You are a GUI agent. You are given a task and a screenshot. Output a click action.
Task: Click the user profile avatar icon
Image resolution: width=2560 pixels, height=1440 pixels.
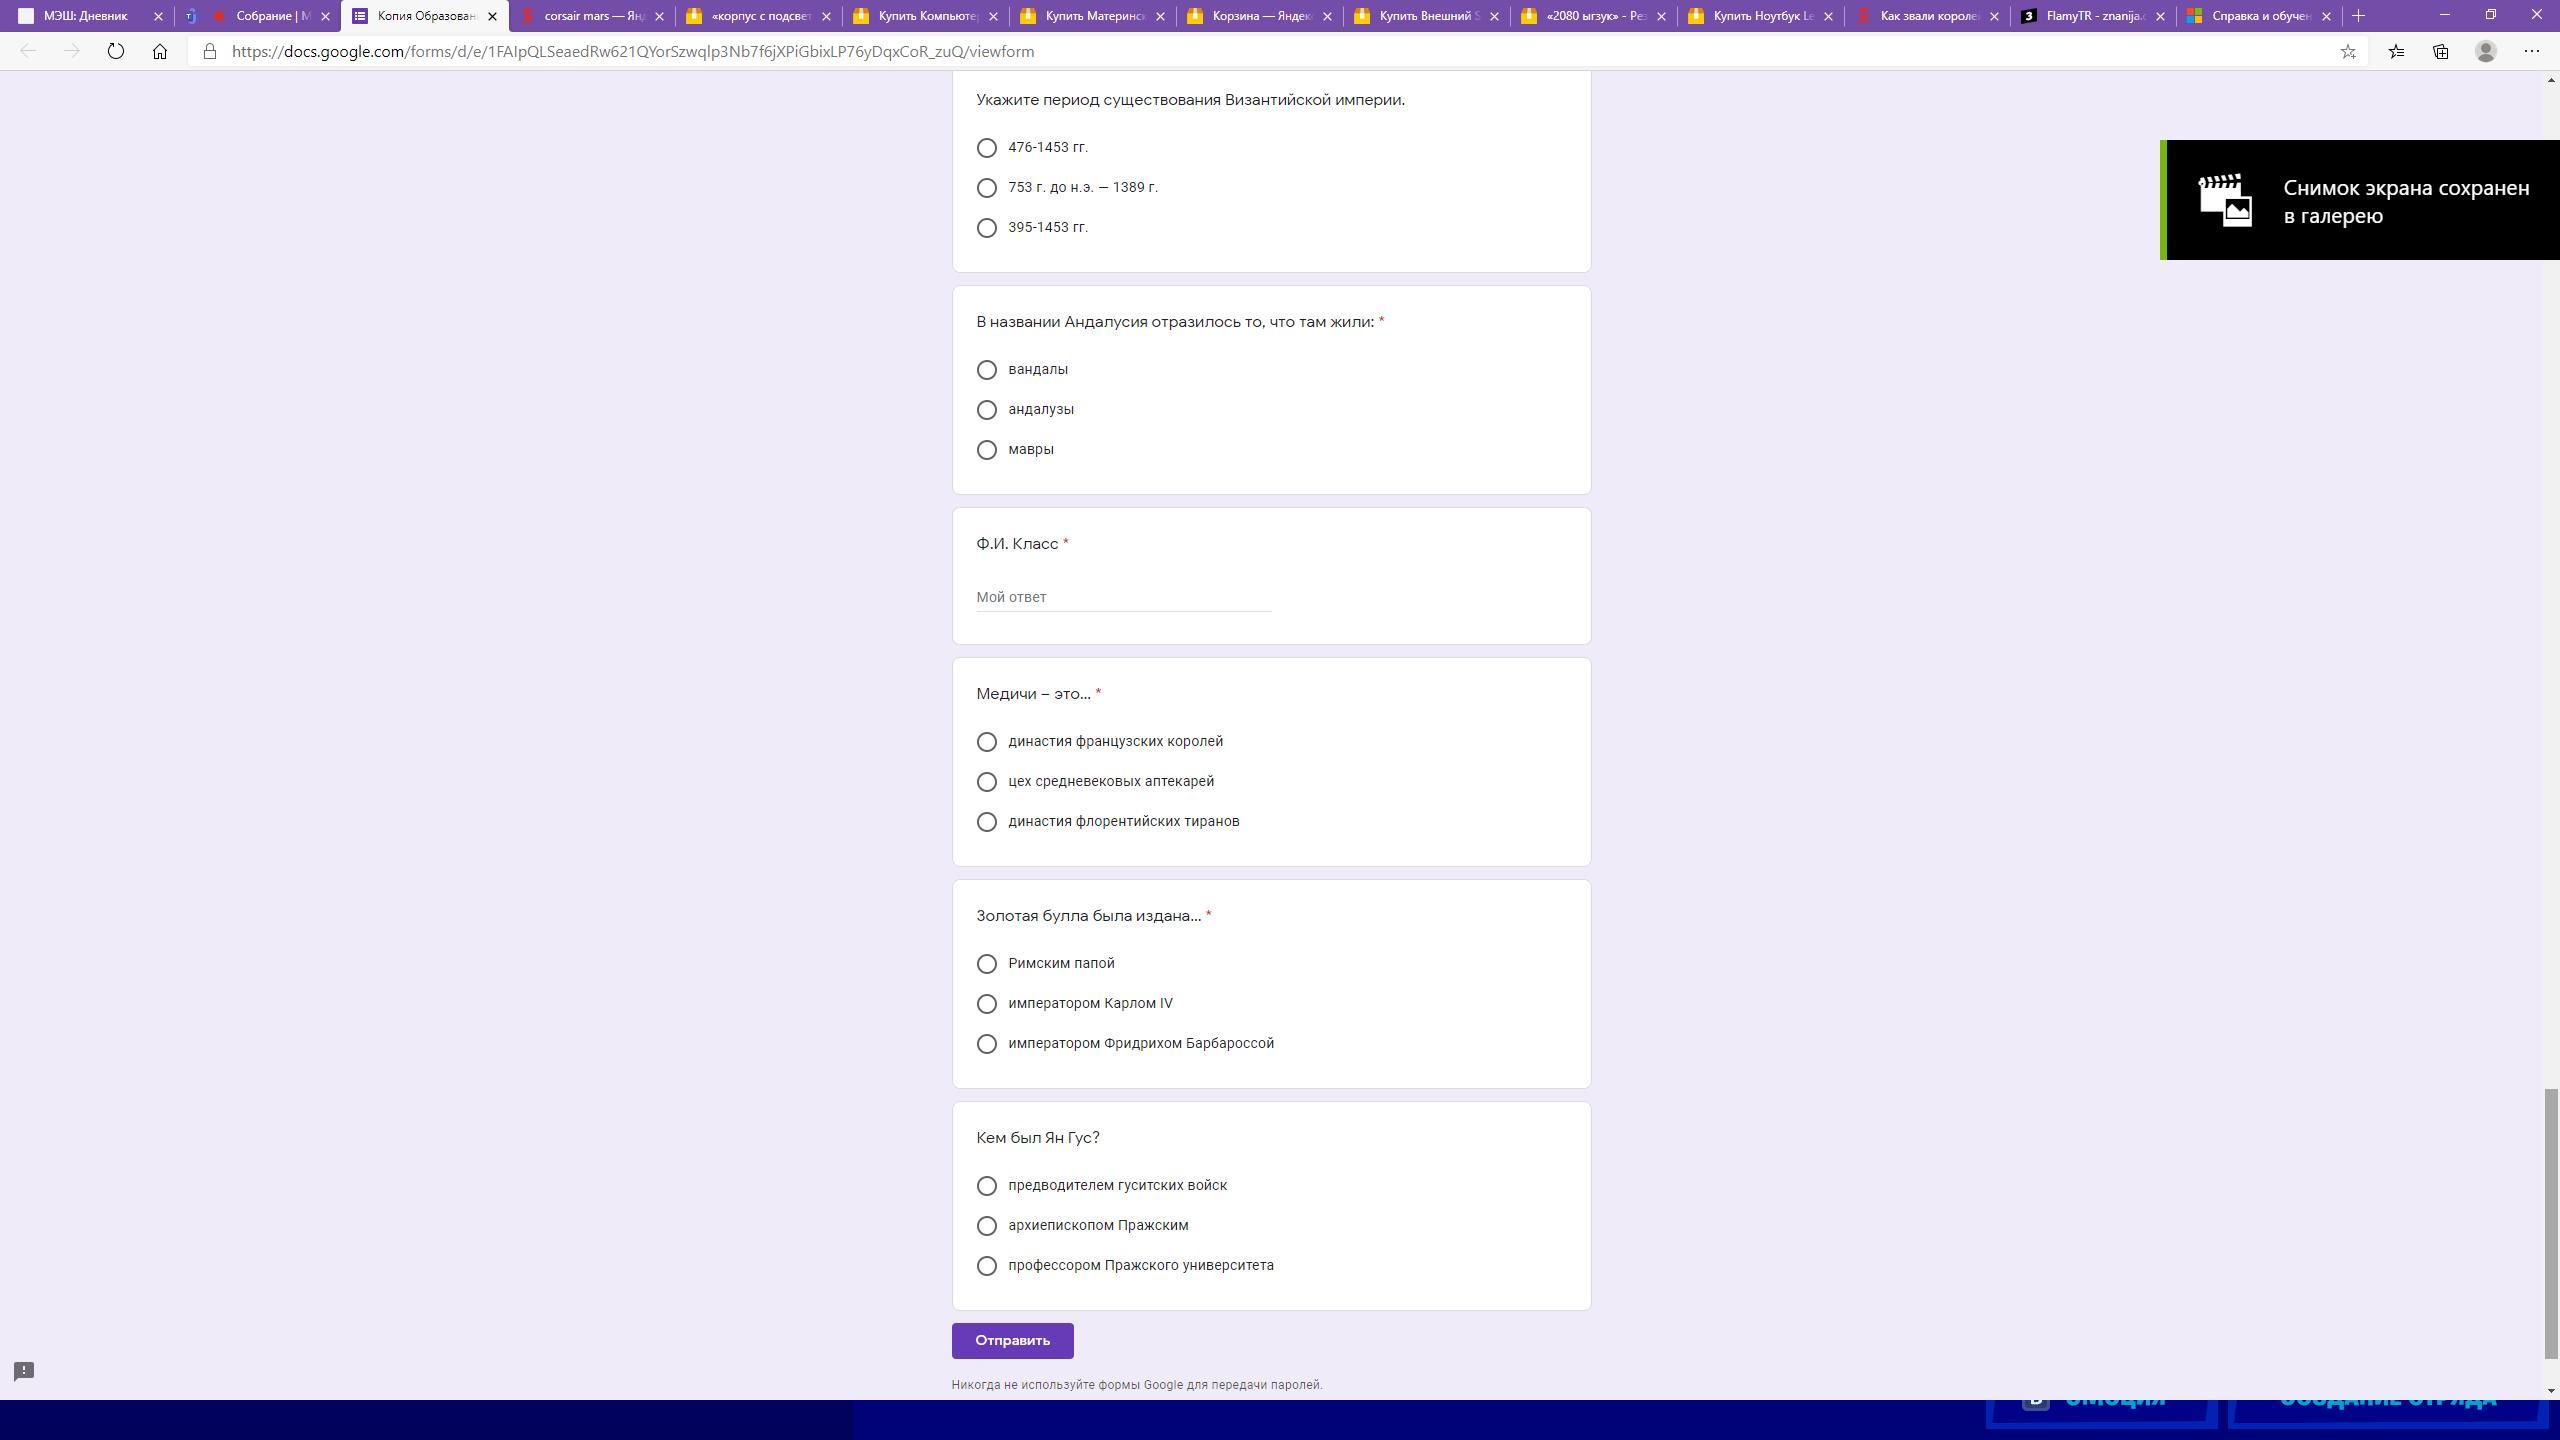[x=2485, y=51]
